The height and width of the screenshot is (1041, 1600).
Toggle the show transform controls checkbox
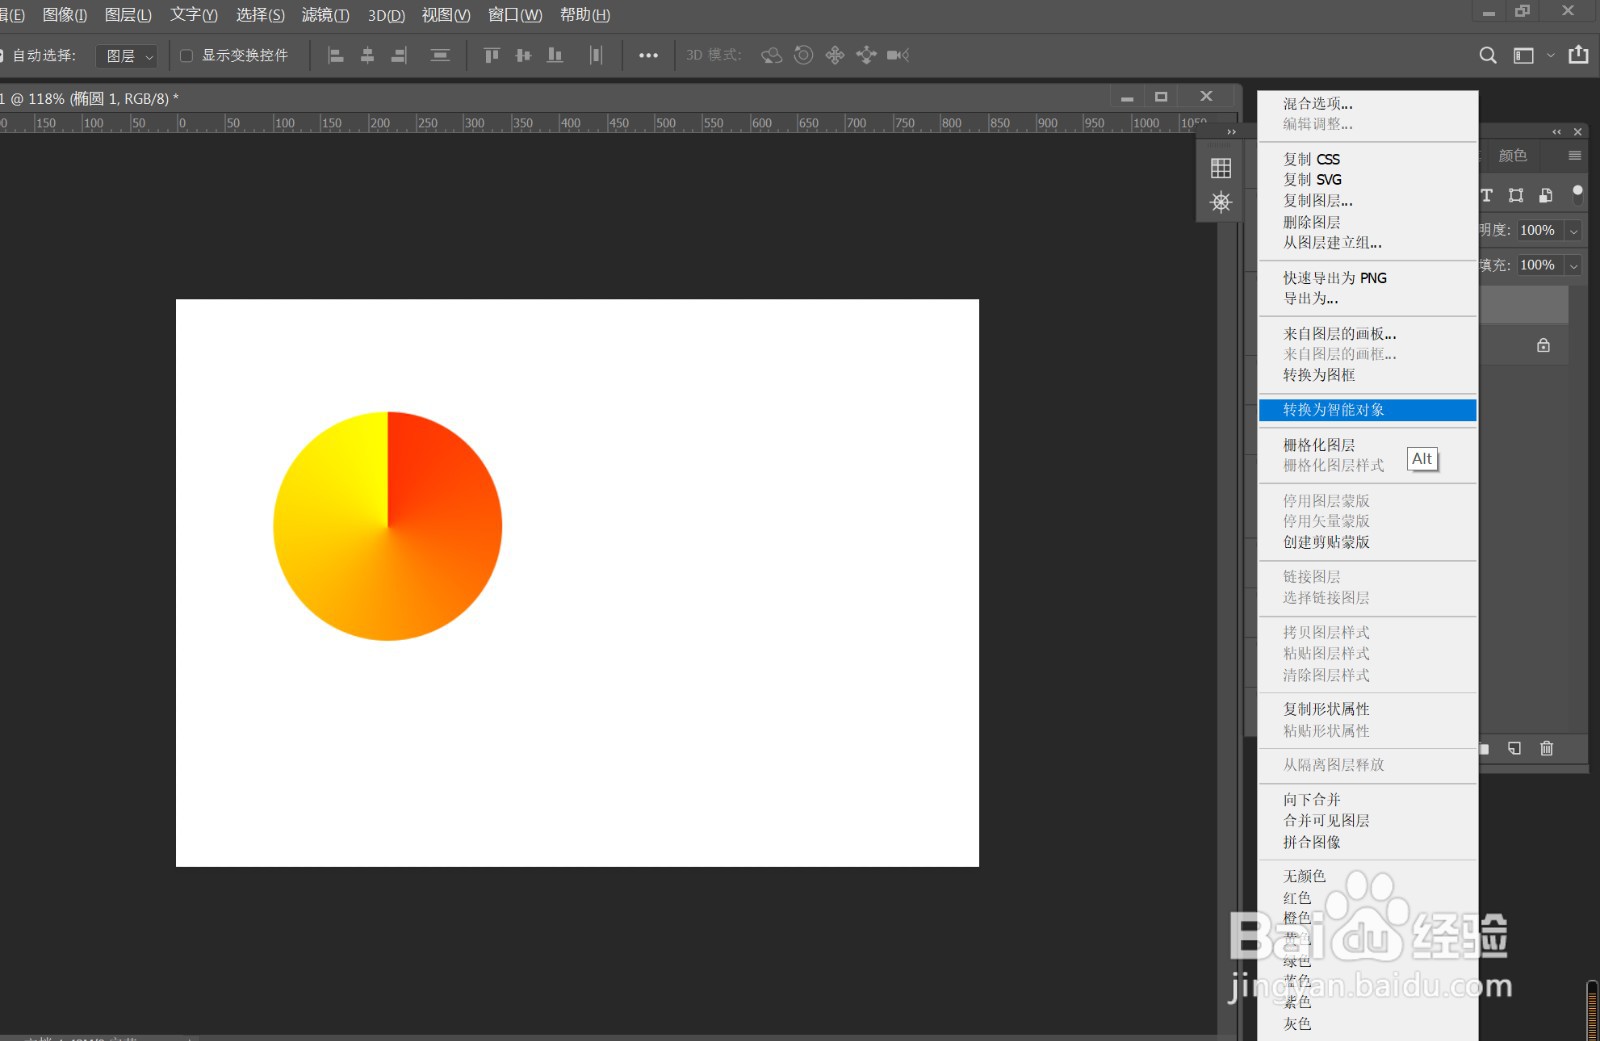coord(186,55)
